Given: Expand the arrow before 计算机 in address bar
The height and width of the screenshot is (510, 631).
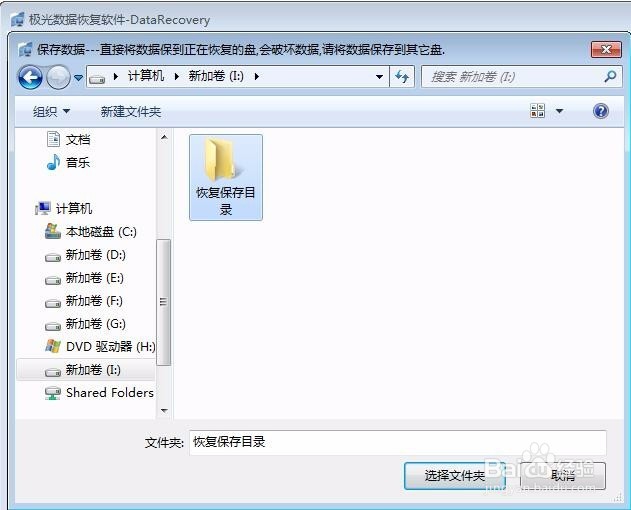Looking at the screenshot, I should click(116, 76).
